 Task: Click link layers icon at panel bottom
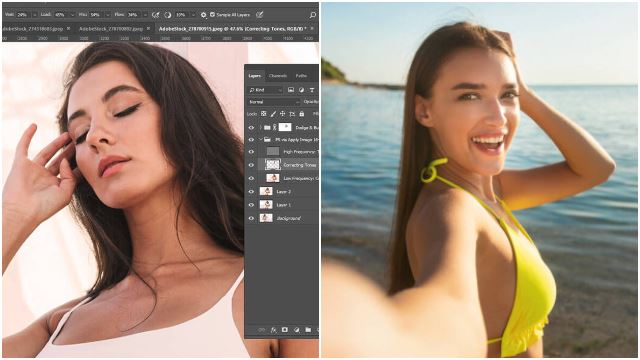pos(262,330)
